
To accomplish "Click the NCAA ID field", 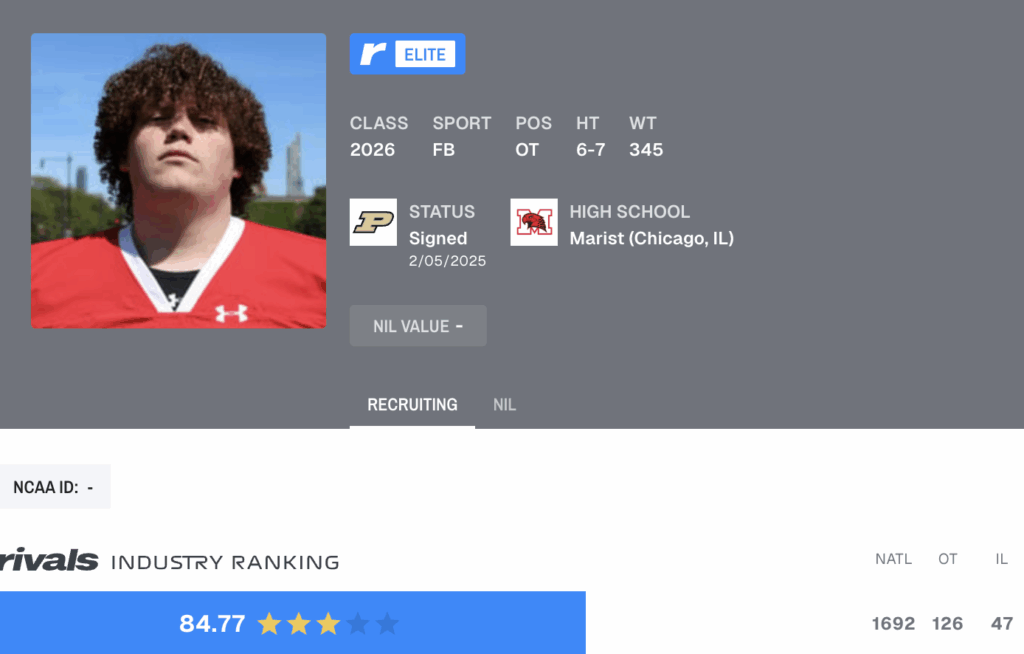I will pyautogui.click(x=55, y=487).
